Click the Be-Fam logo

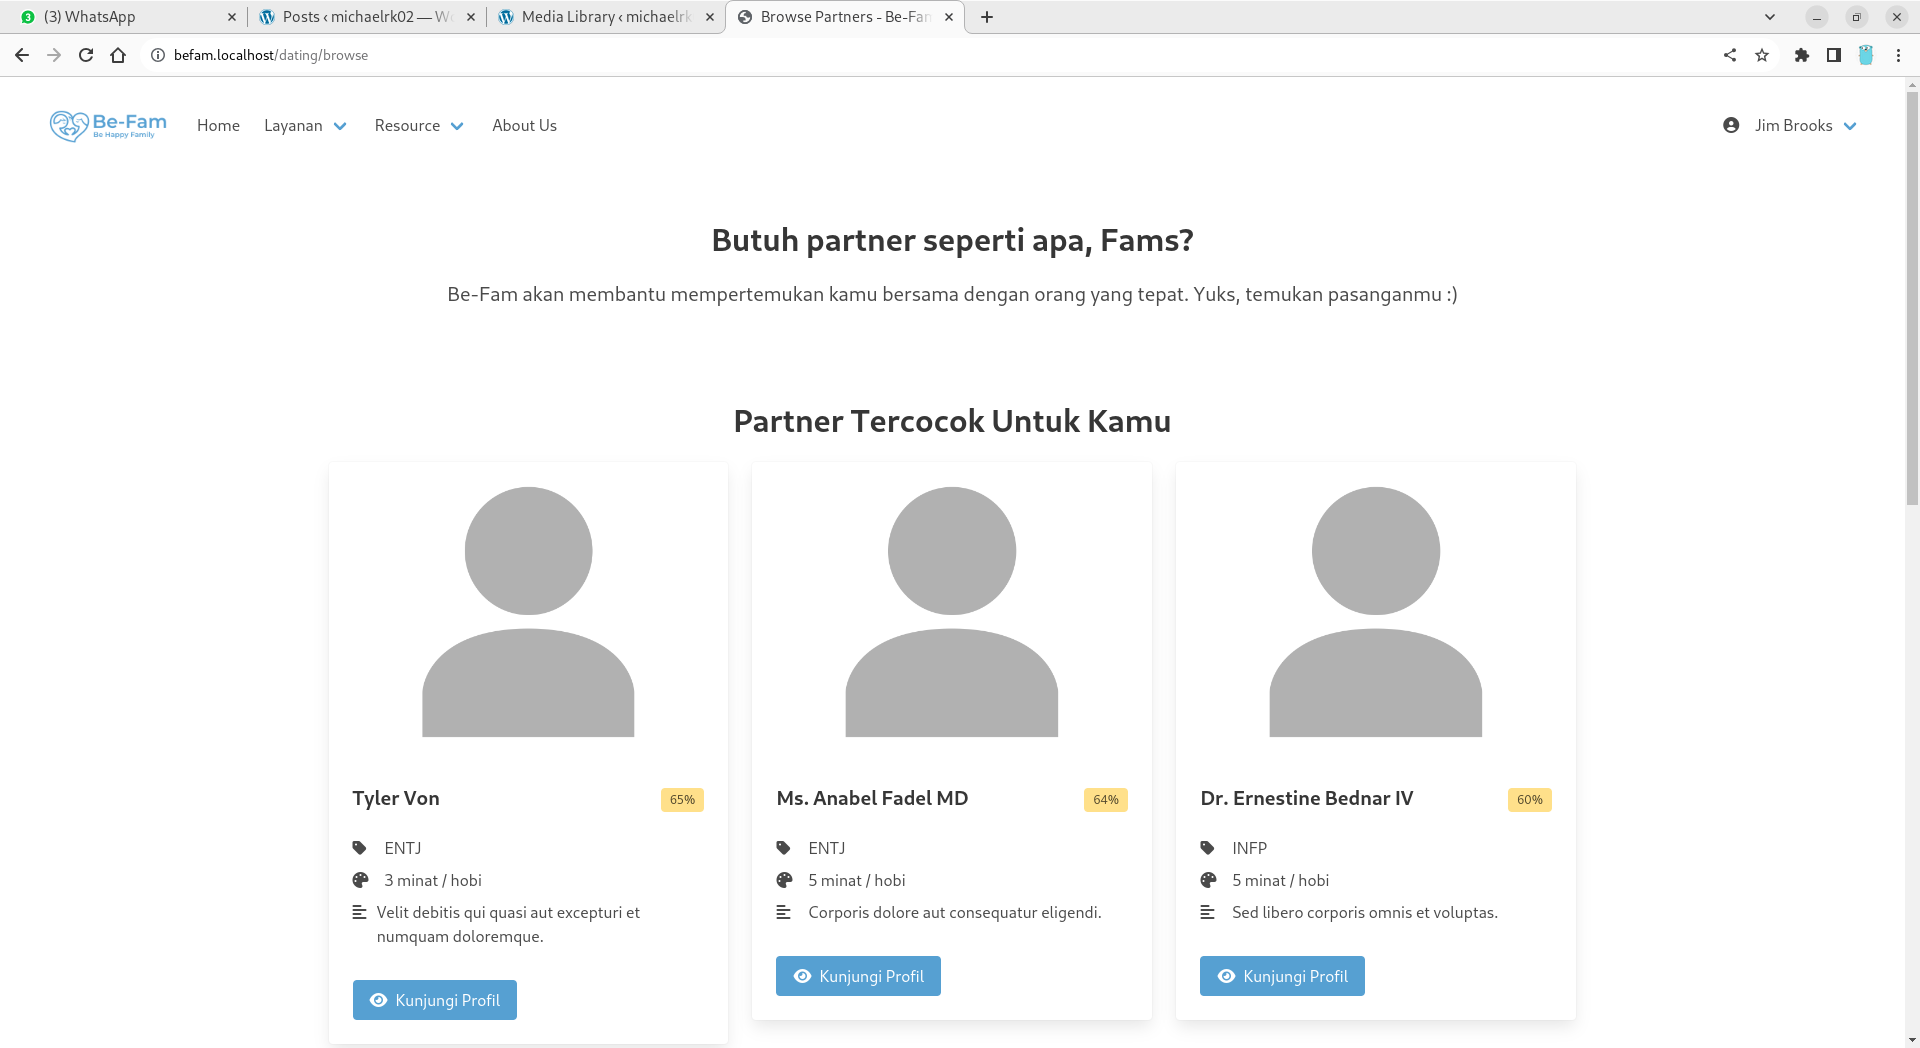(108, 126)
